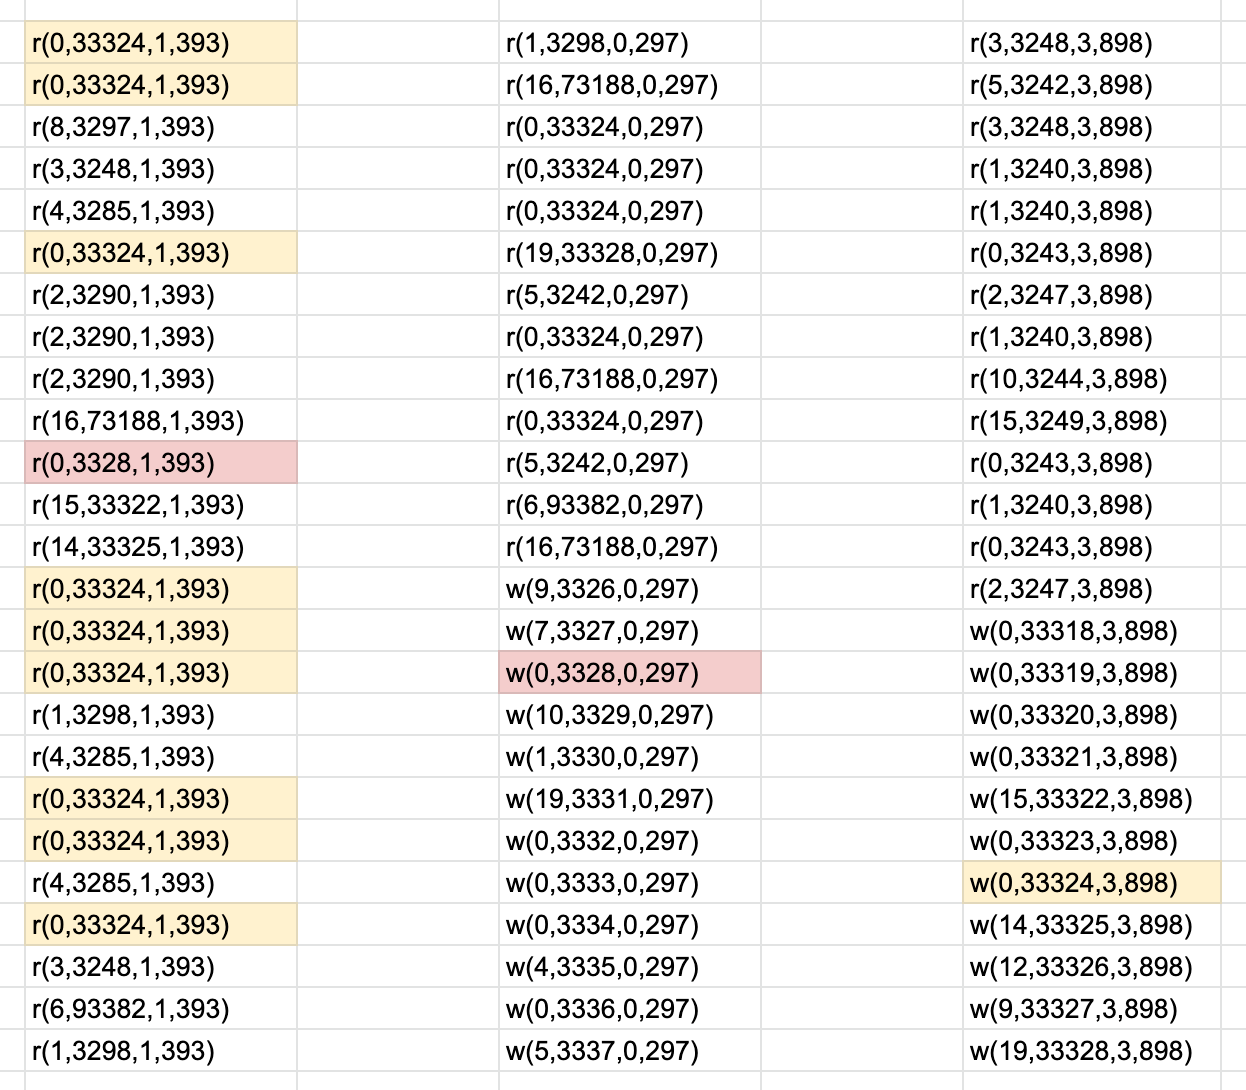The width and height of the screenshot is (1246, 1090).
Task: Select cell w(5,3337,0,297)
Action: click(630, 1051)
